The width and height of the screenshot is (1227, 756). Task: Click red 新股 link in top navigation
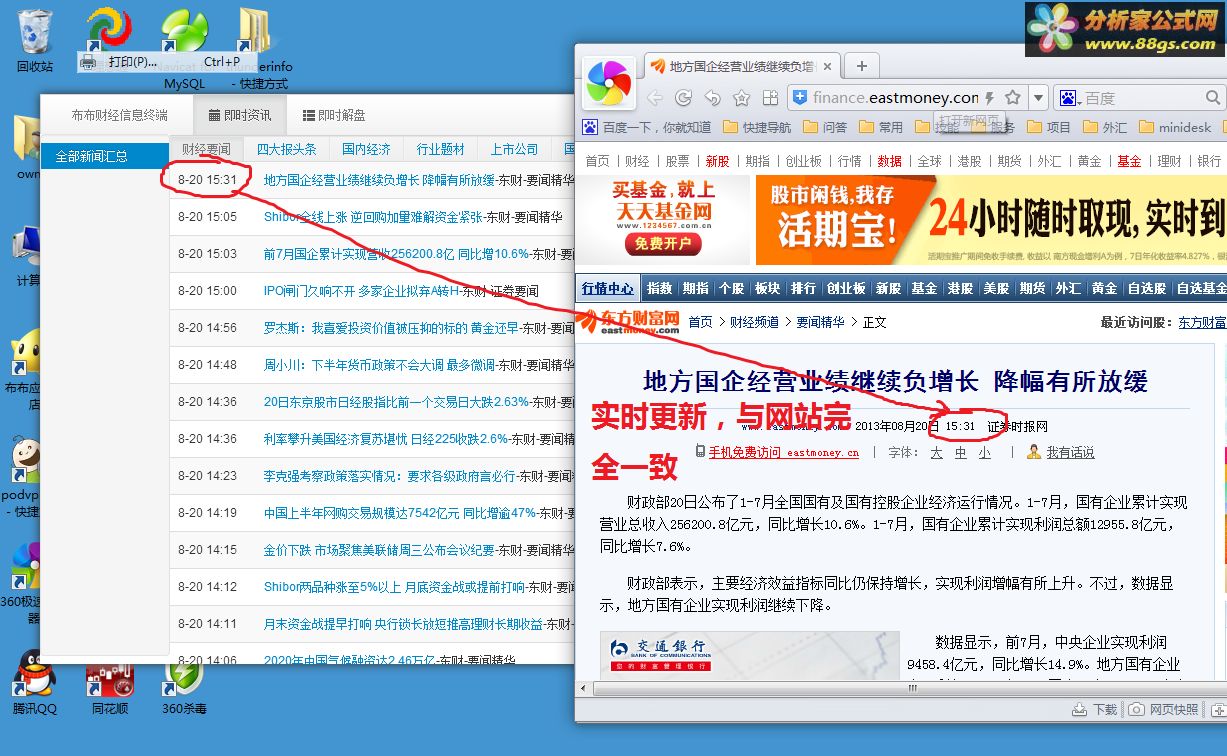point(717,161)
